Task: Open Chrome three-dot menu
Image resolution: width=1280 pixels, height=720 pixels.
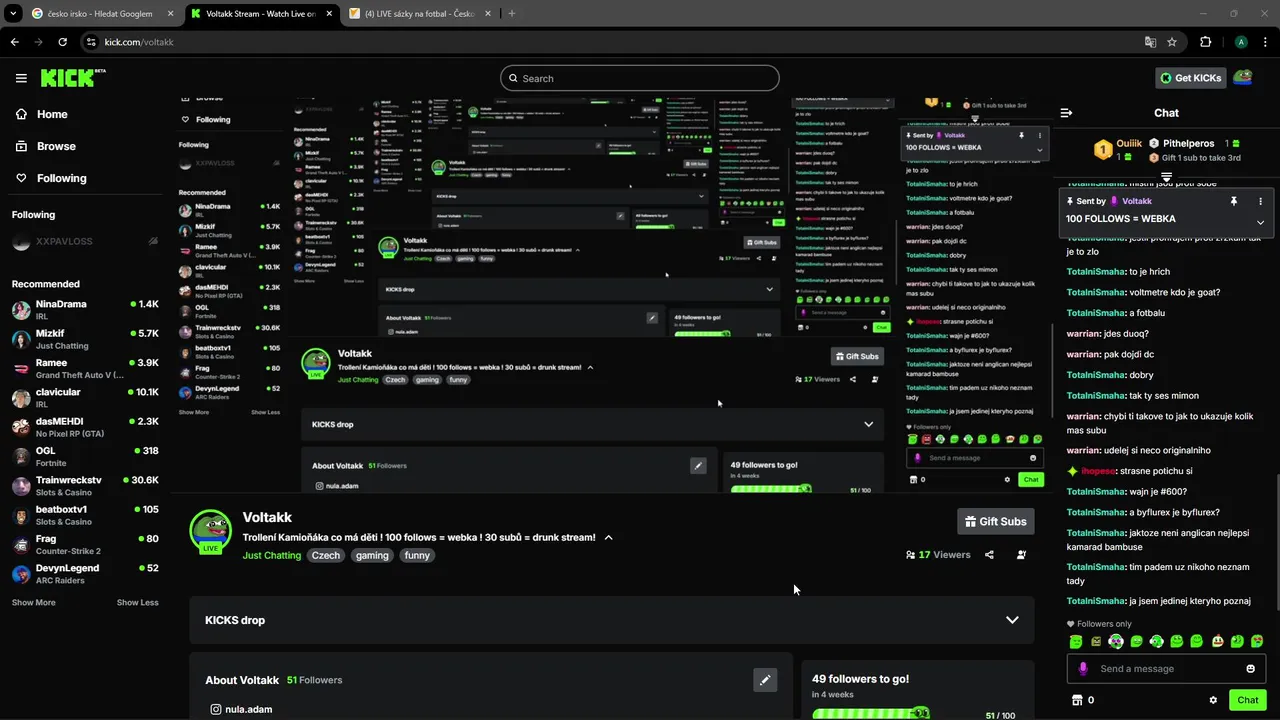Action: coord(1264,42)
